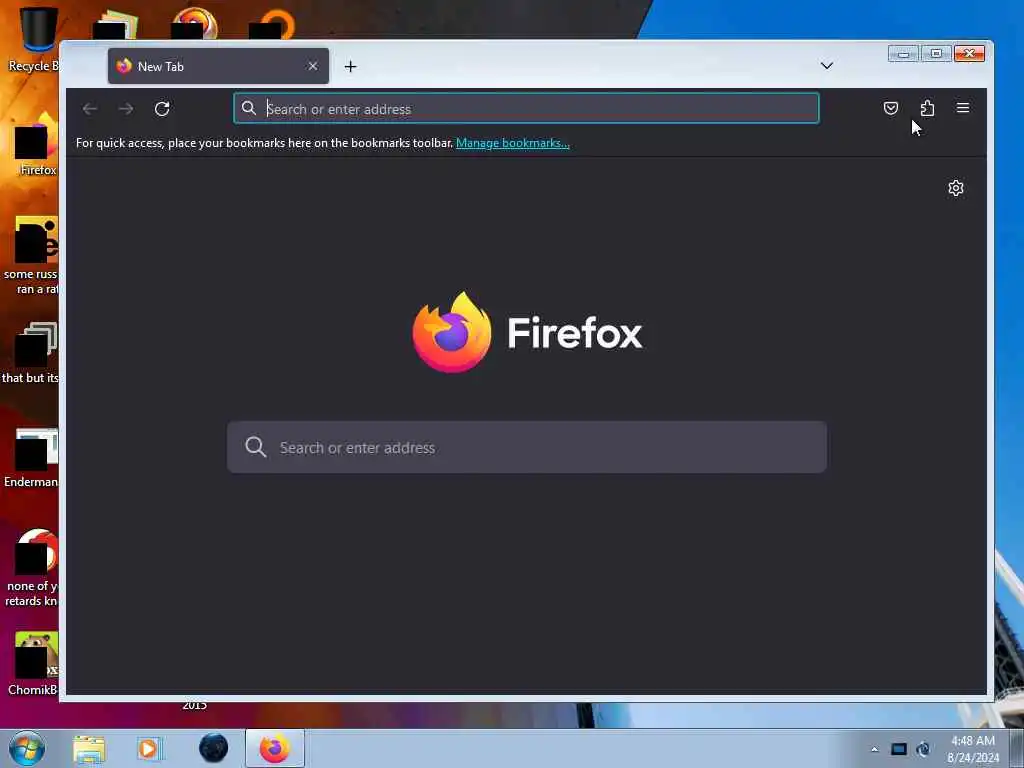Open the dark globe taskbar app
The image size is (1024, 768).
(x=214, y=748)
